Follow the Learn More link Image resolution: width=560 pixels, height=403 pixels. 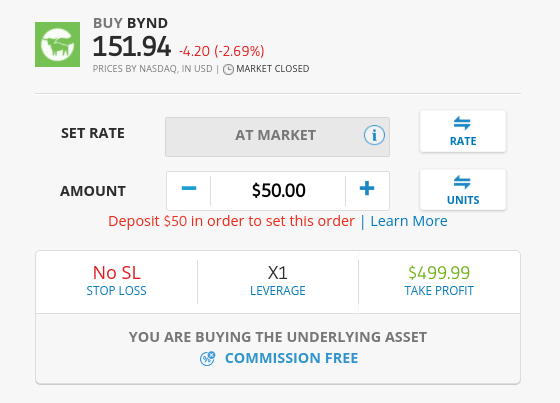(x=409, y=221)
